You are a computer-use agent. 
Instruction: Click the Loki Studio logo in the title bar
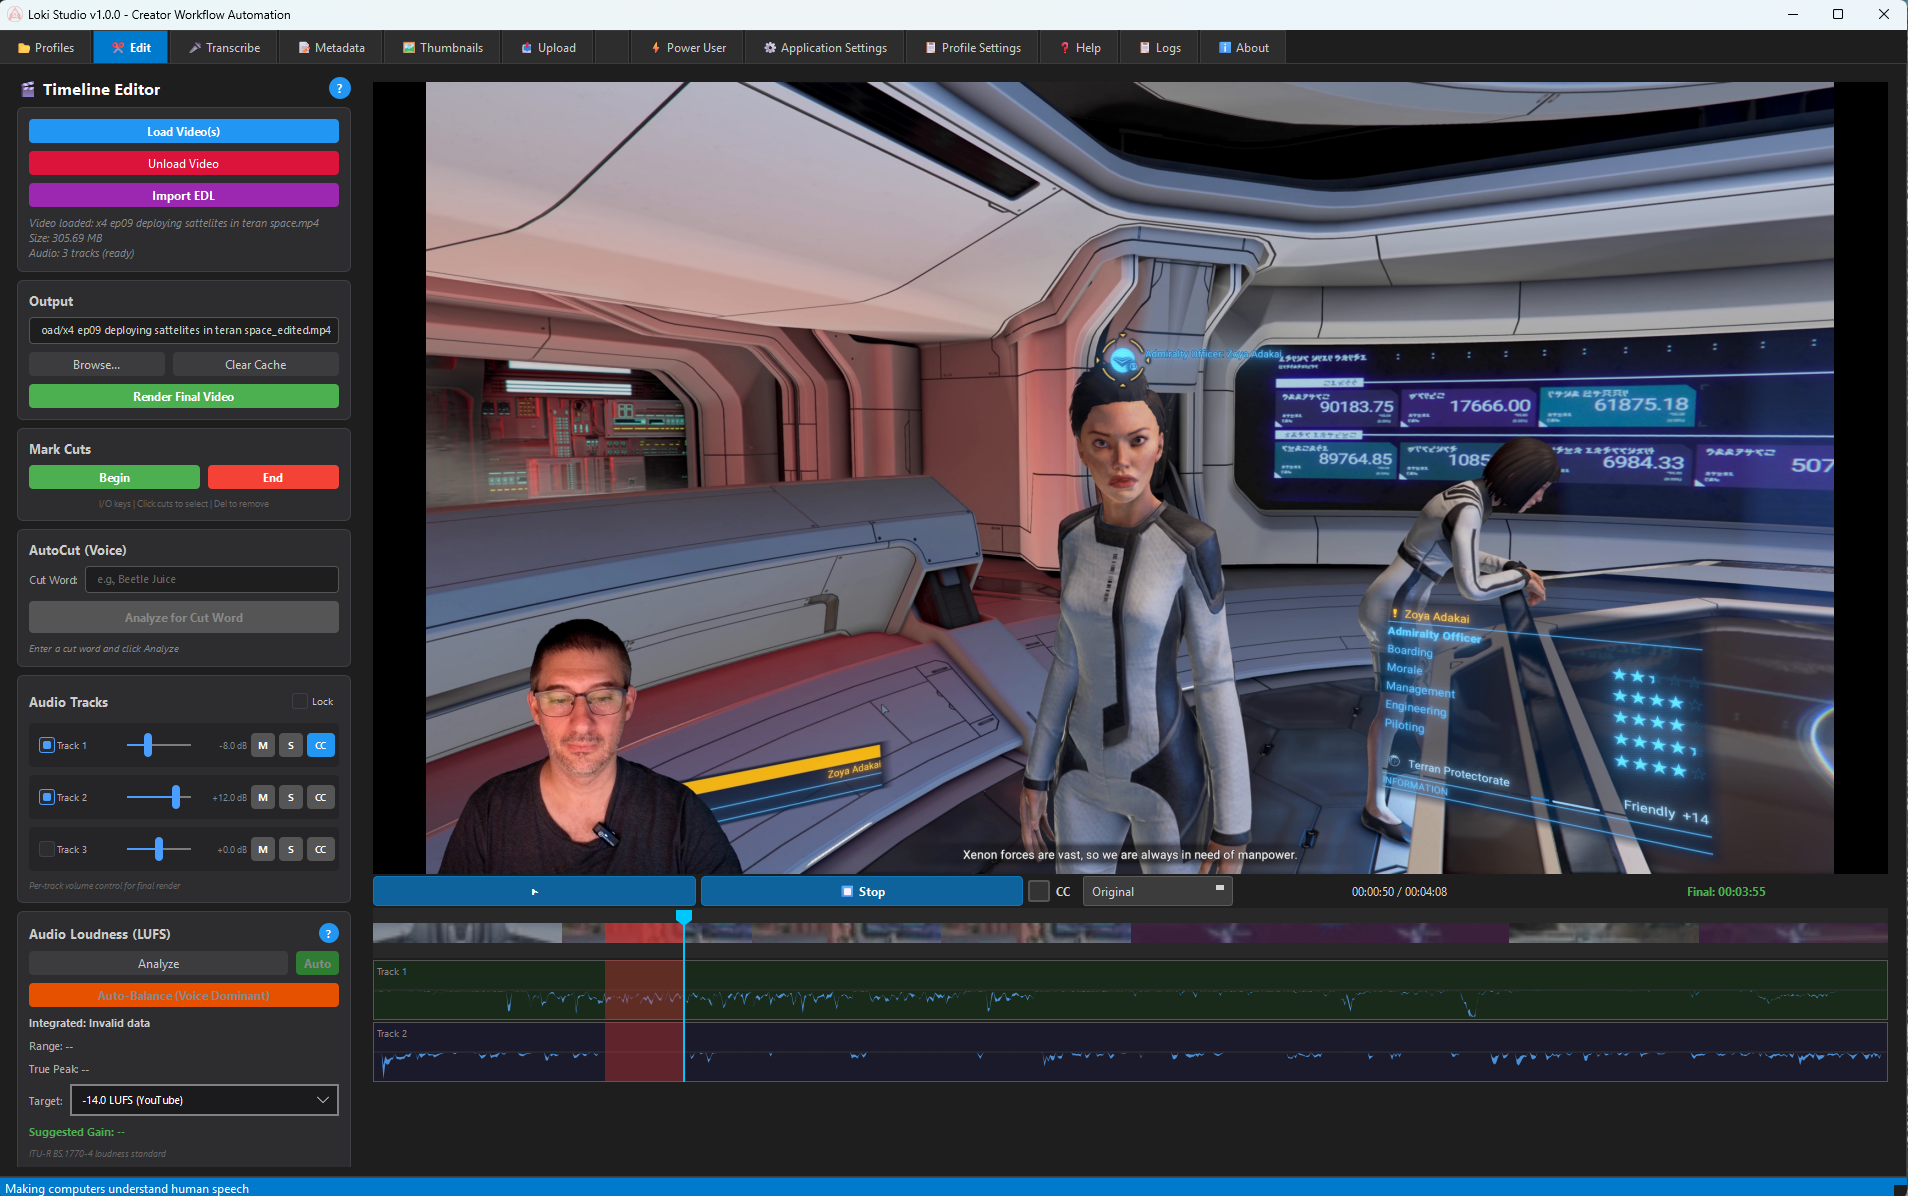click(13, 14)
